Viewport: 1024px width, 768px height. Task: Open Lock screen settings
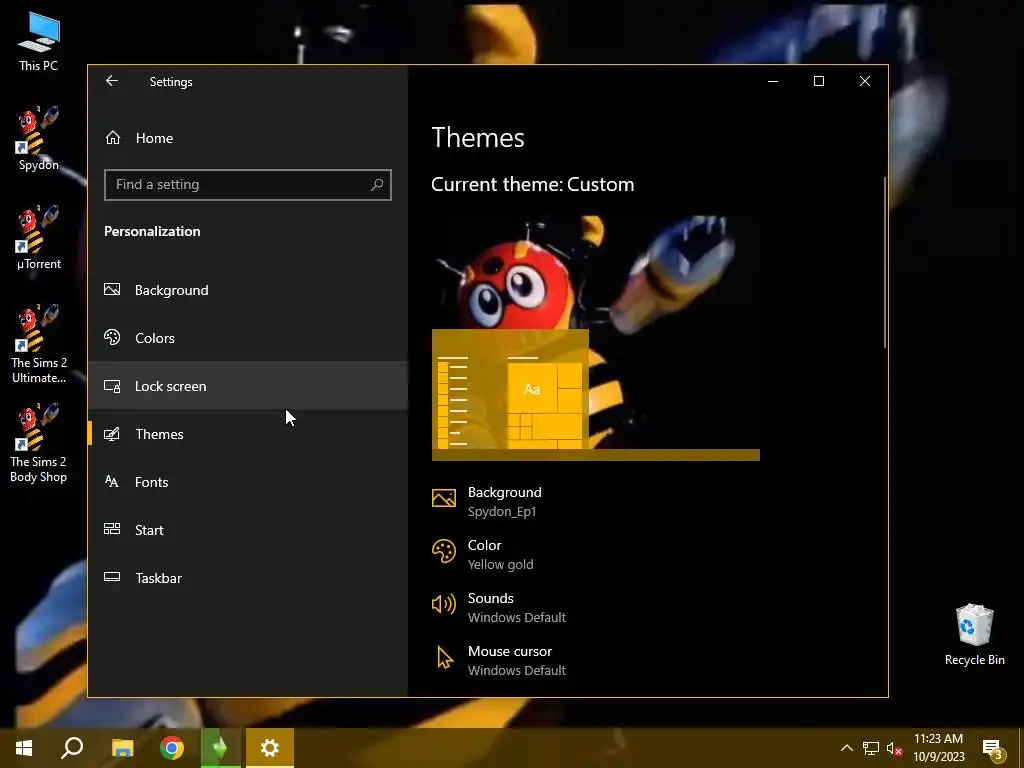(248, 386)
